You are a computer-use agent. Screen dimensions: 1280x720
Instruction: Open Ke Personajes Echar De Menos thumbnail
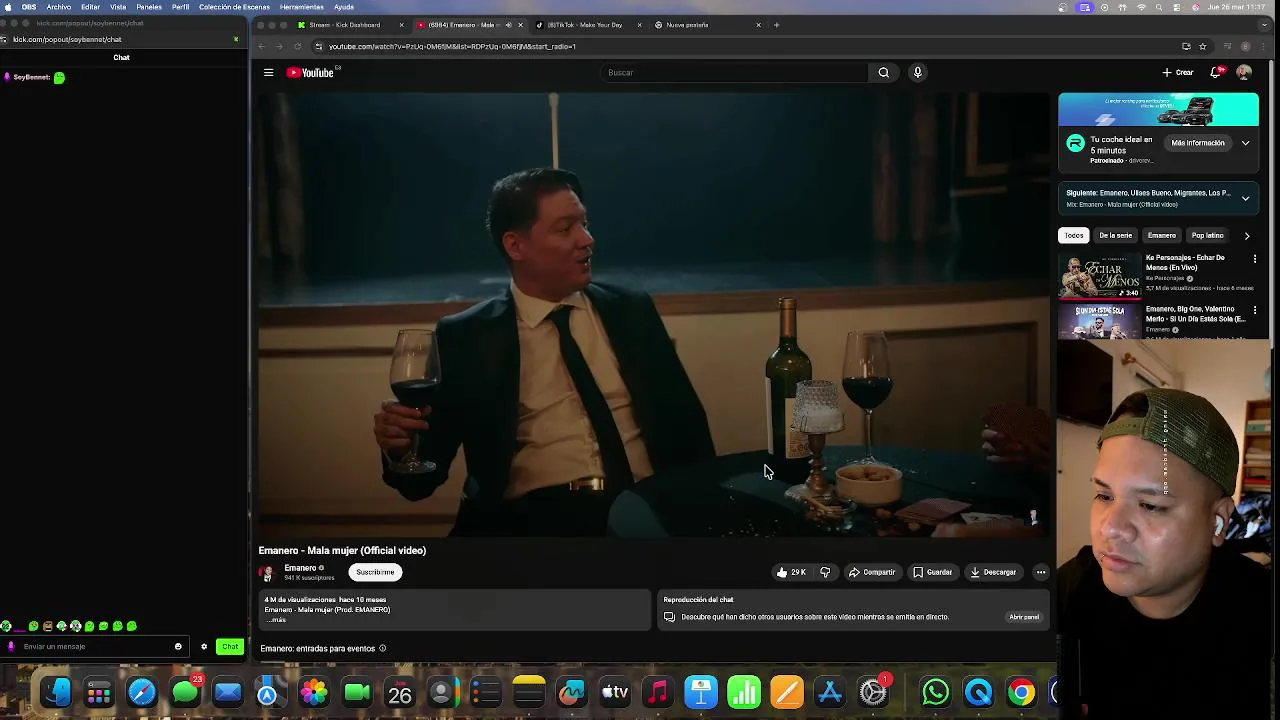click(1100, 276)
